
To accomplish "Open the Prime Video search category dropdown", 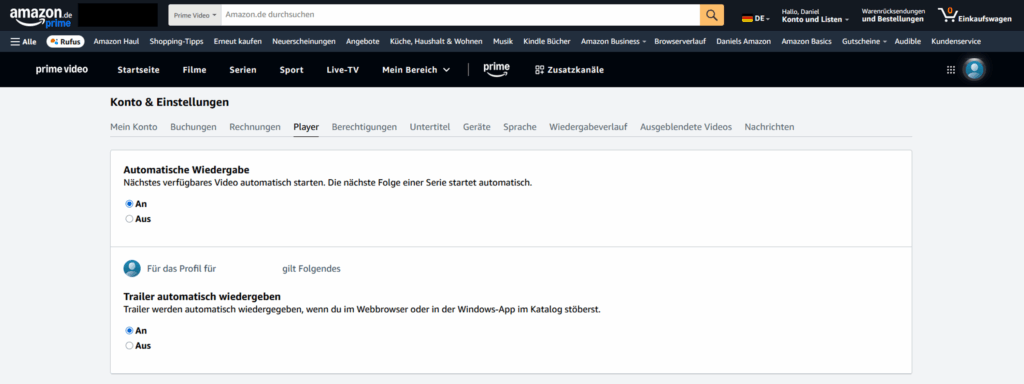I will (x=195, y=15).
